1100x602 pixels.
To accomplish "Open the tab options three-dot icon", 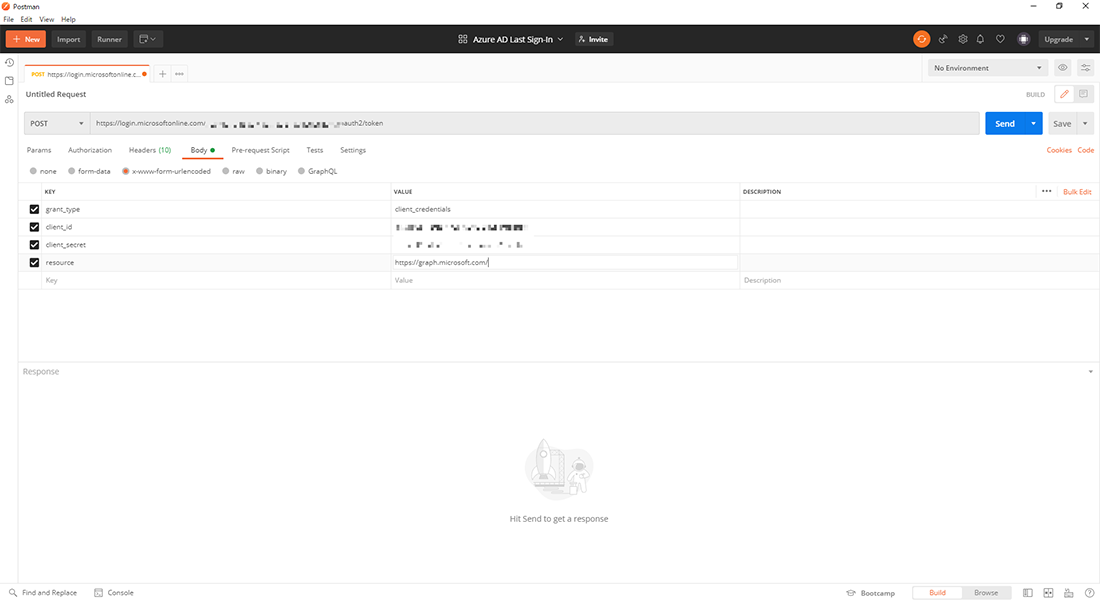I will pyautogui.click(x=180, y=74).
